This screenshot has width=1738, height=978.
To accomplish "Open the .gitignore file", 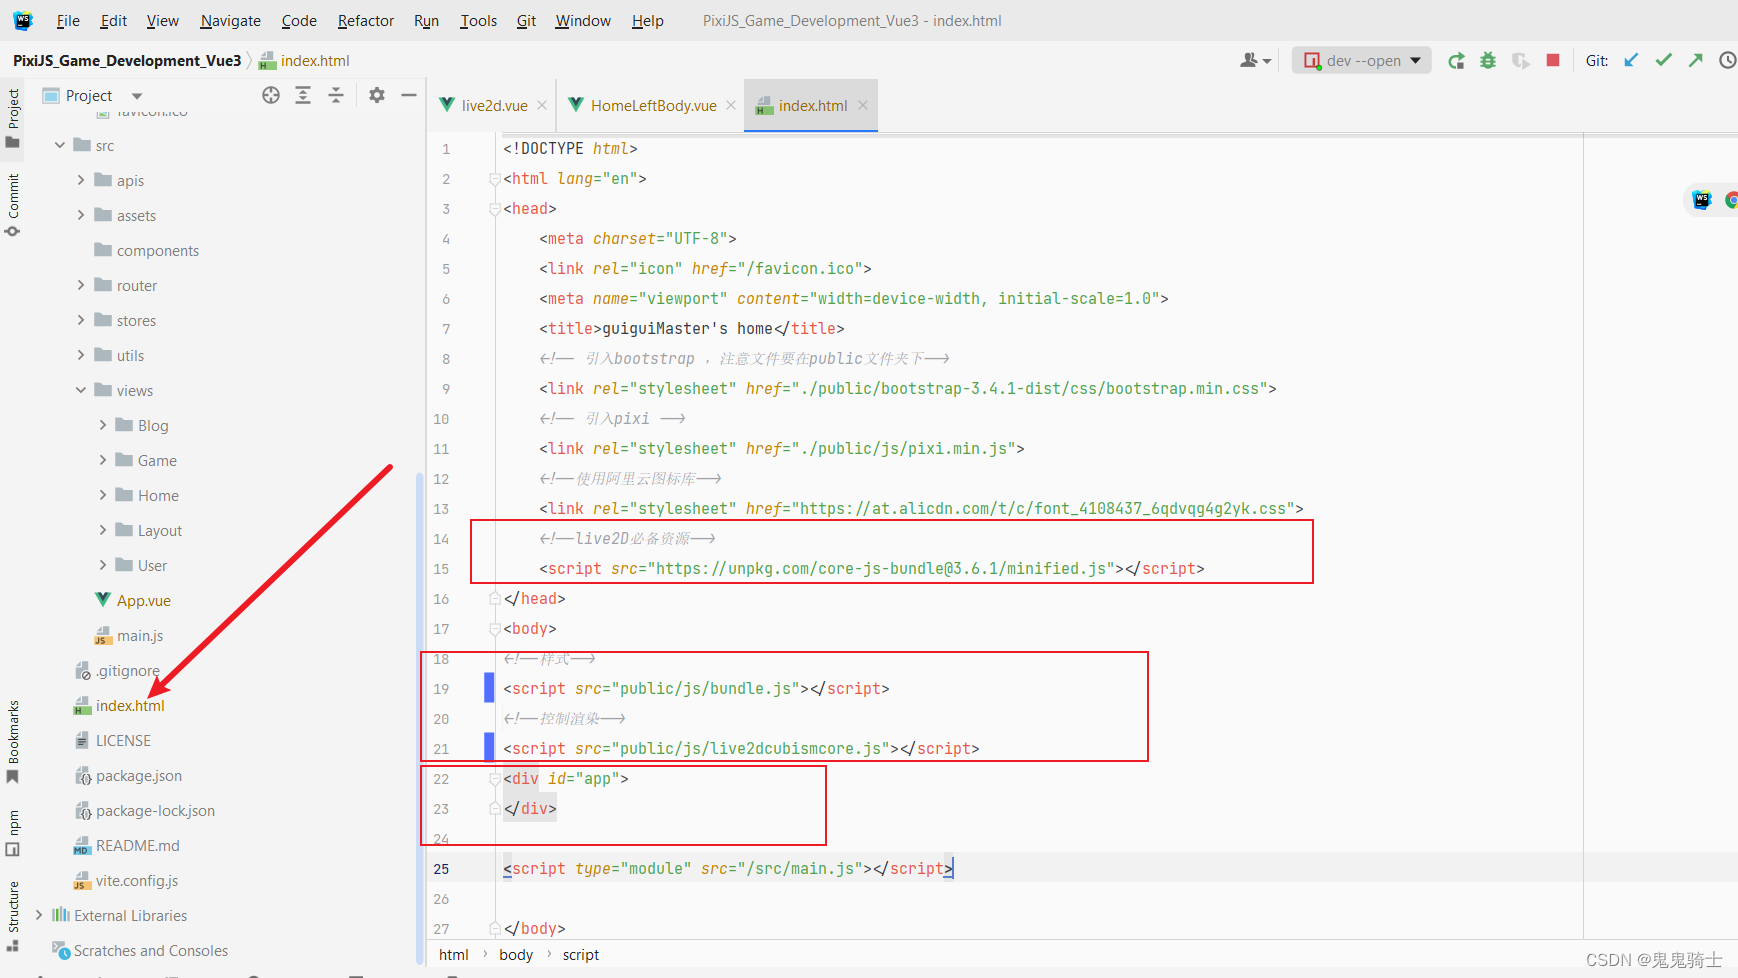I will [118, 670].
